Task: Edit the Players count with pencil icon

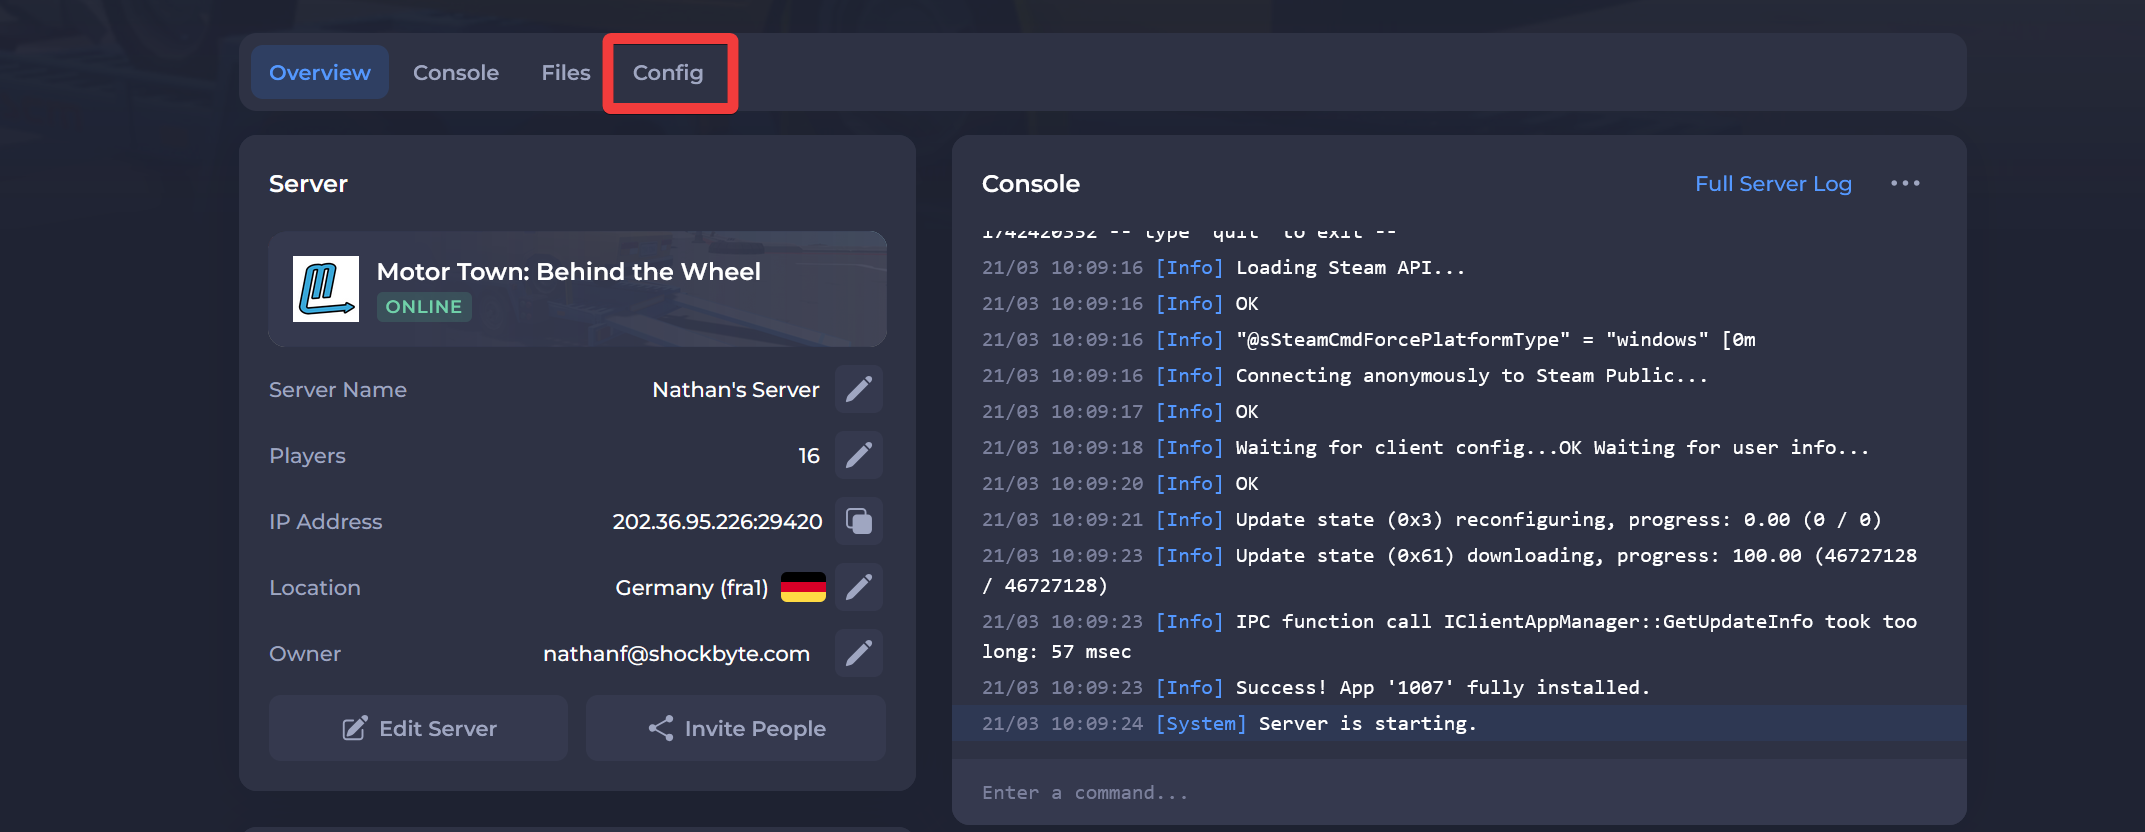Action: coord(859,455)
